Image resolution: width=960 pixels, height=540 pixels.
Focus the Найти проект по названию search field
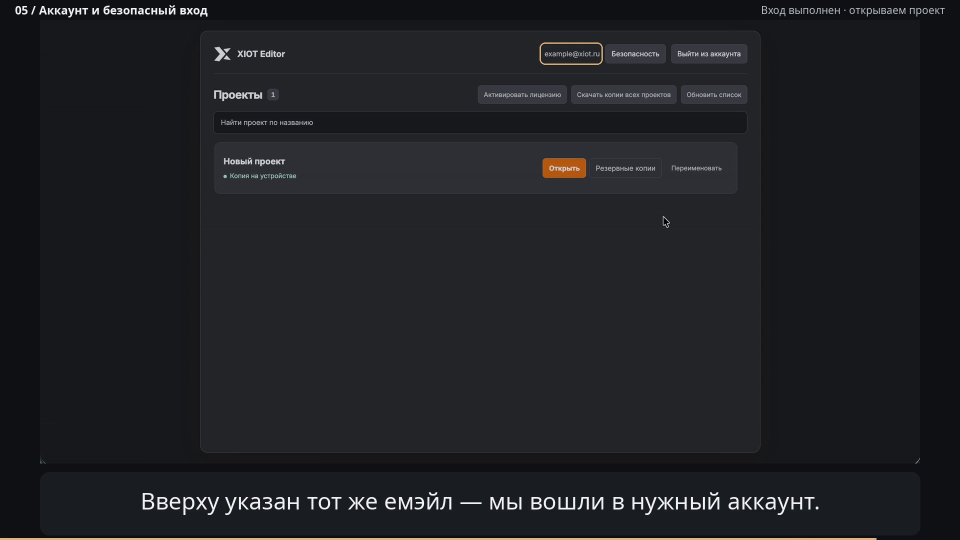[x=480, y=122]
